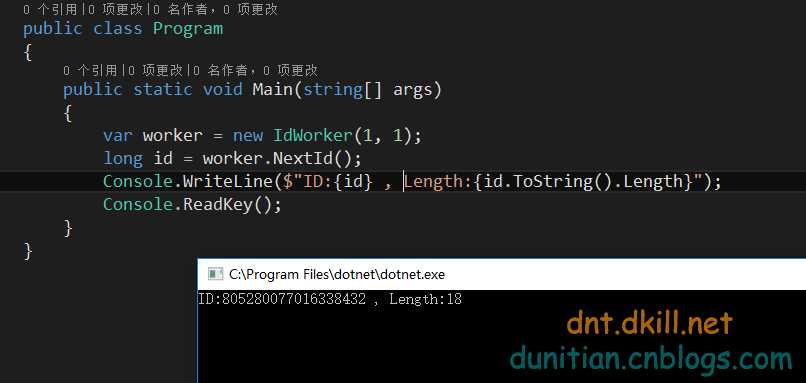Click the console output line showing ID:805280077016338432
Image resolution: width=806 pixels, height=383 pixels.
point(329,299)
